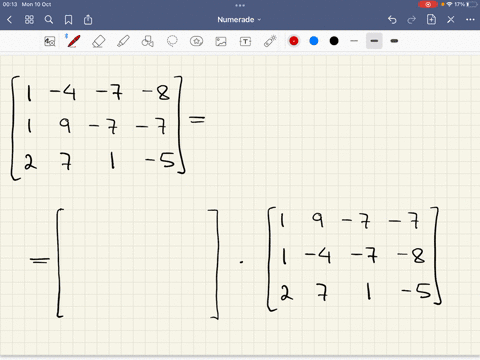
Task: Open the more options menu
Action: click(x=470, y=20)
